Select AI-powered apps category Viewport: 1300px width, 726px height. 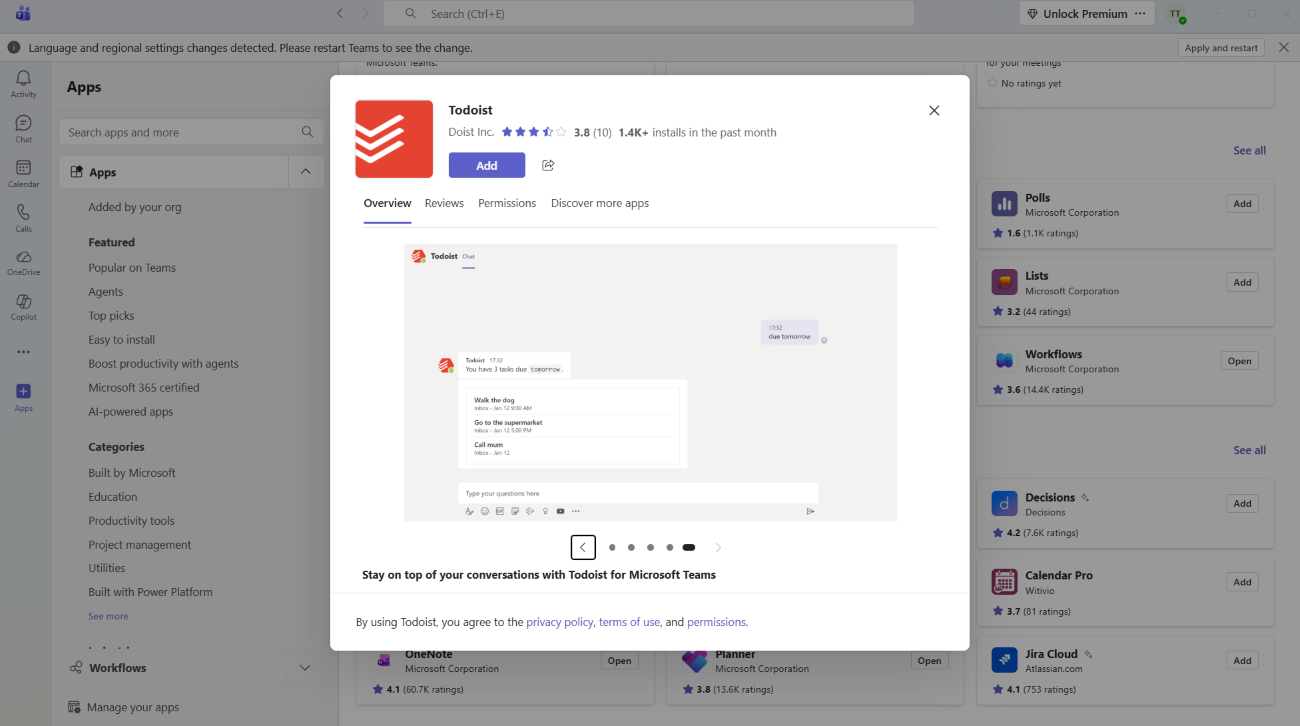131,412
